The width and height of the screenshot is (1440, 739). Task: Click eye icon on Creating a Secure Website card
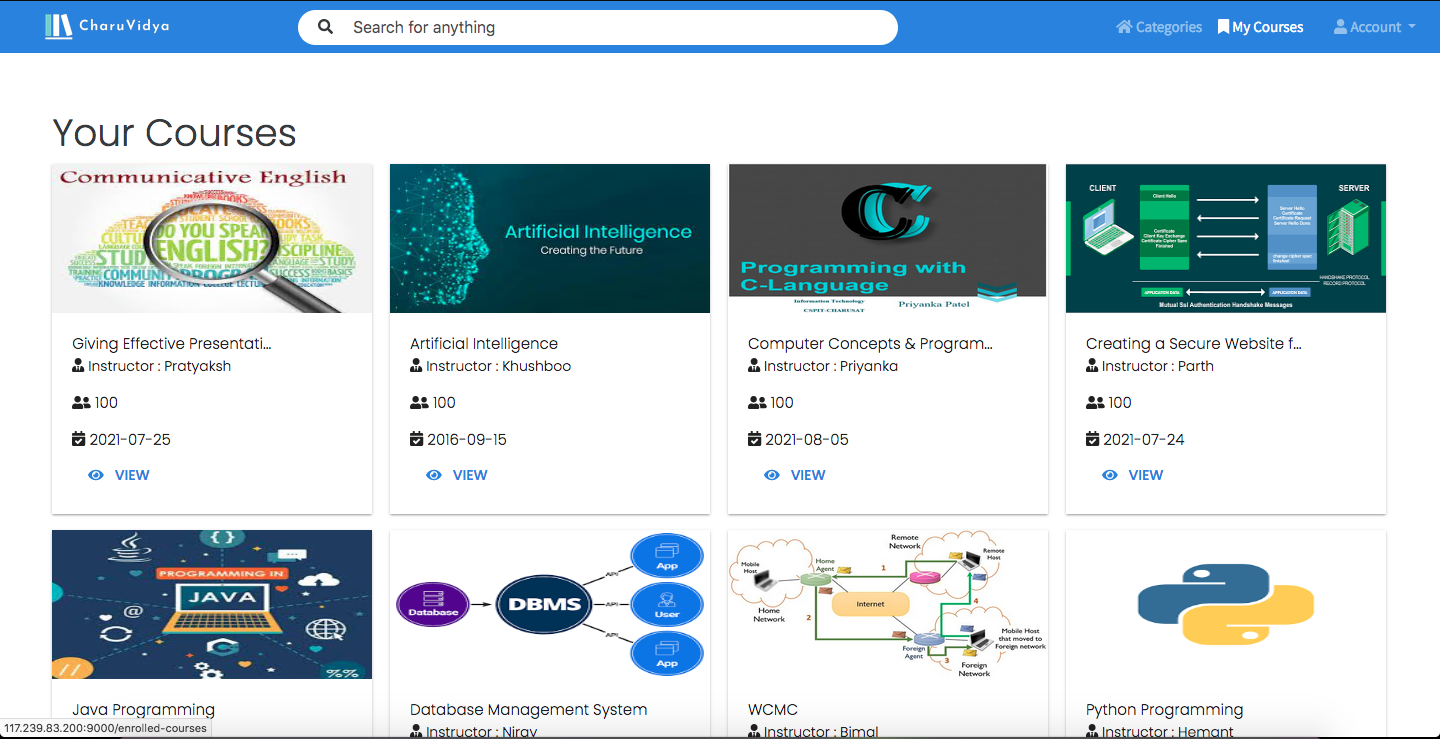pos(1110,475)
